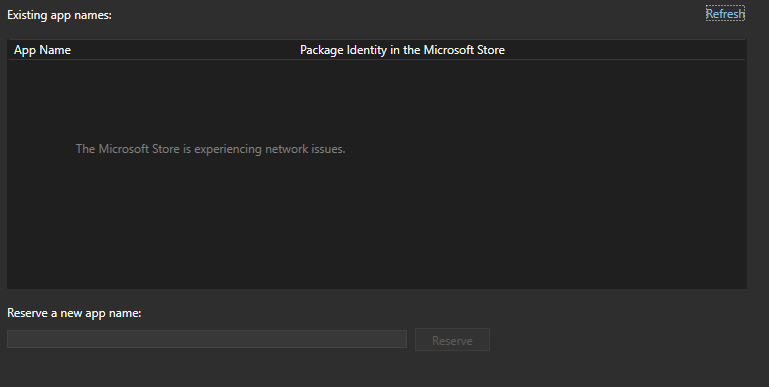The height and width of the screenshot is (387, 769).
Task: Click the network issues message text
Action: coord(210,149)
